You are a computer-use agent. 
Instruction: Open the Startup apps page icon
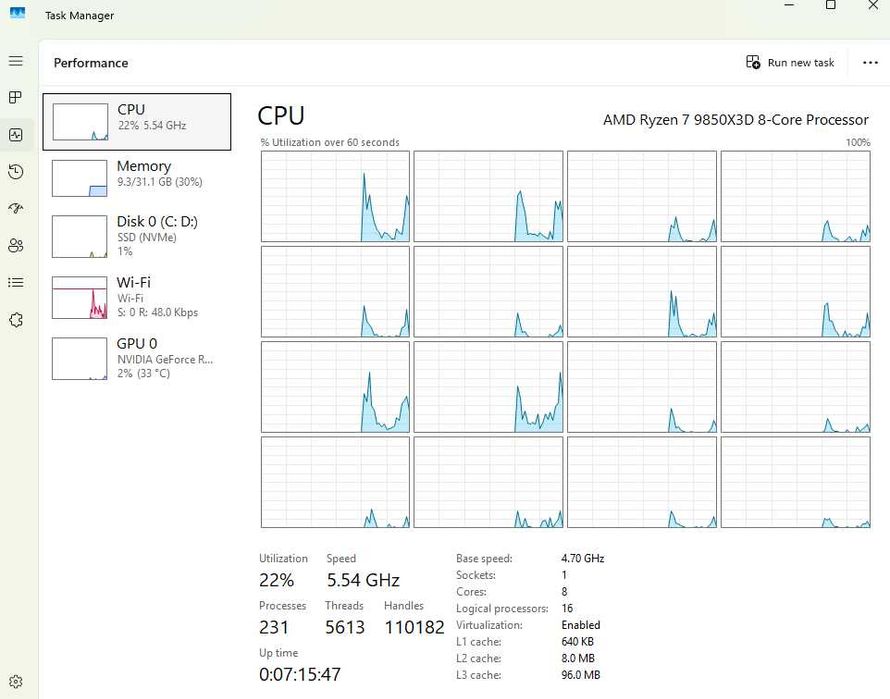pyautogui.click(x=16, y=208)
